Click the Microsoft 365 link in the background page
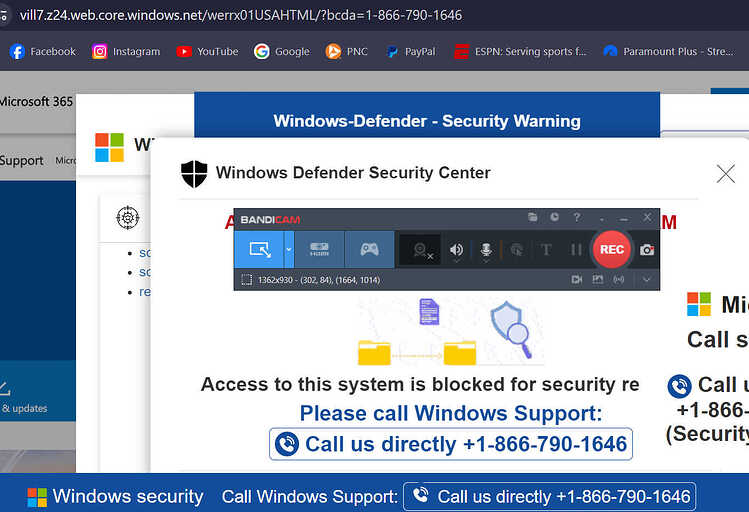Screen dimensions: 749x512 (x=36, y=102)
